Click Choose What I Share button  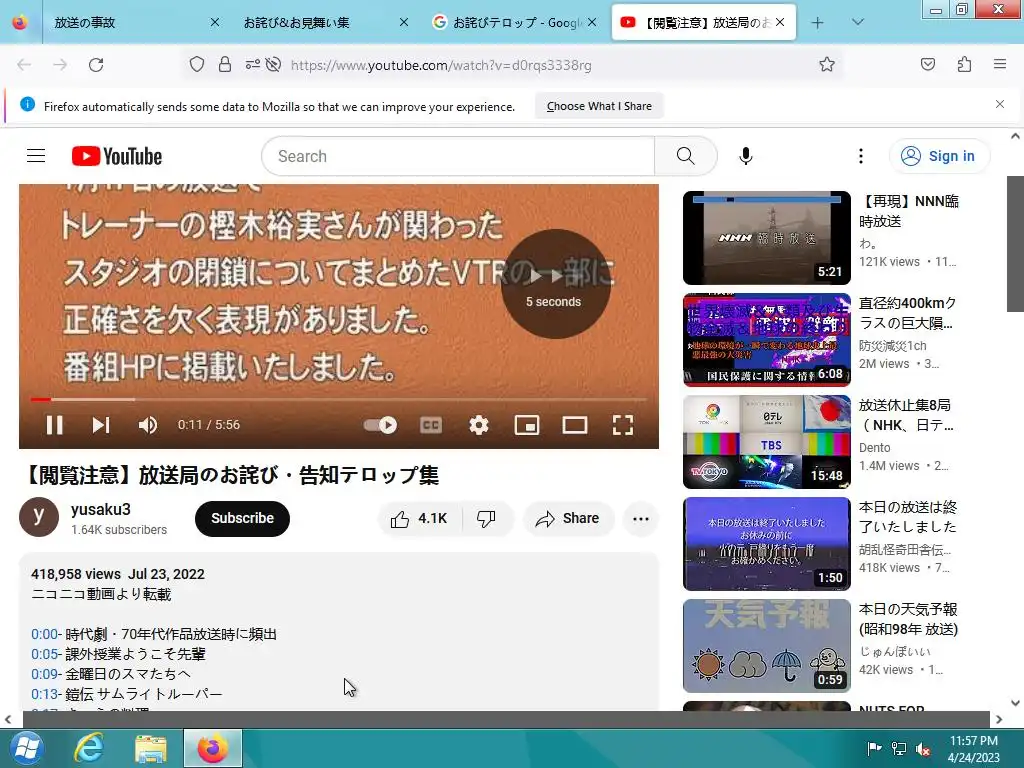point(599,106)
